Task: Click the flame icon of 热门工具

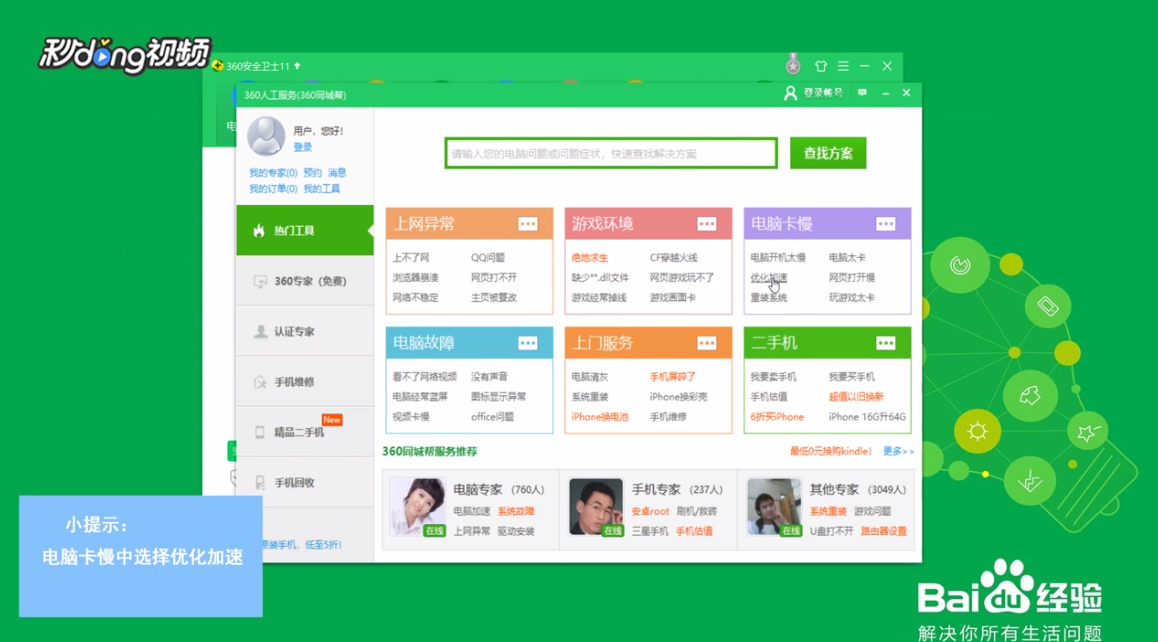Action: click(258, 230)
